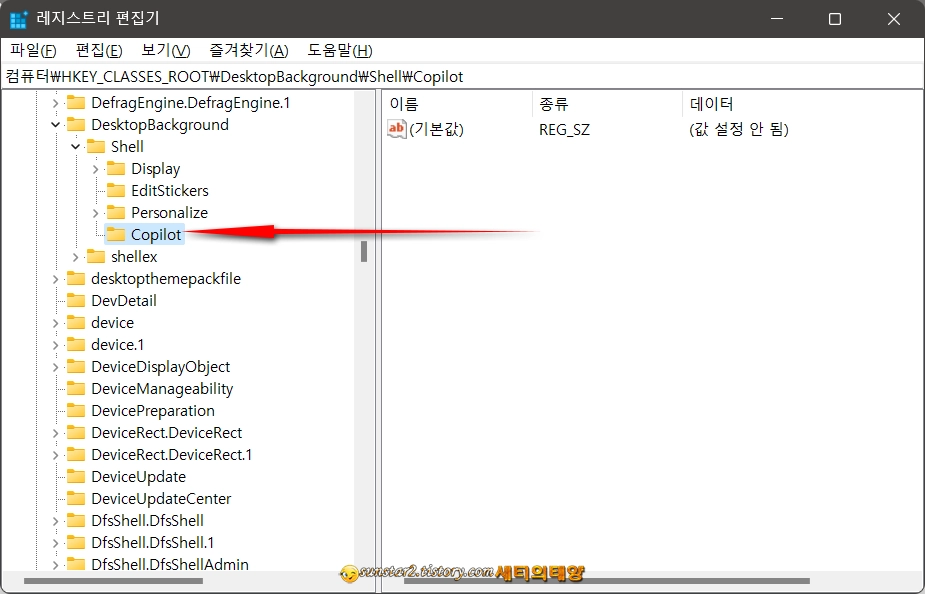Expand the Personalize key
The width and height of the screenshot is (925, 594).
[96, 213]
